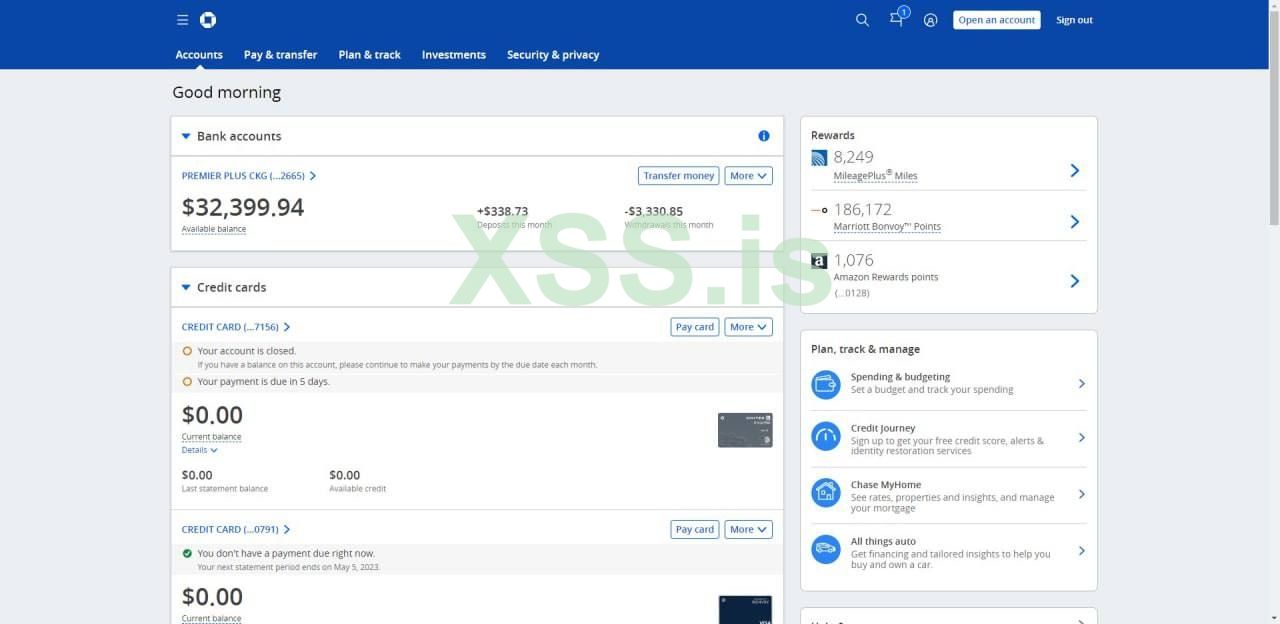Open More dropdown for credit card 7156
Image resolution: width=1280 pixels, height=624 pixels.
[x=748, y=327]
